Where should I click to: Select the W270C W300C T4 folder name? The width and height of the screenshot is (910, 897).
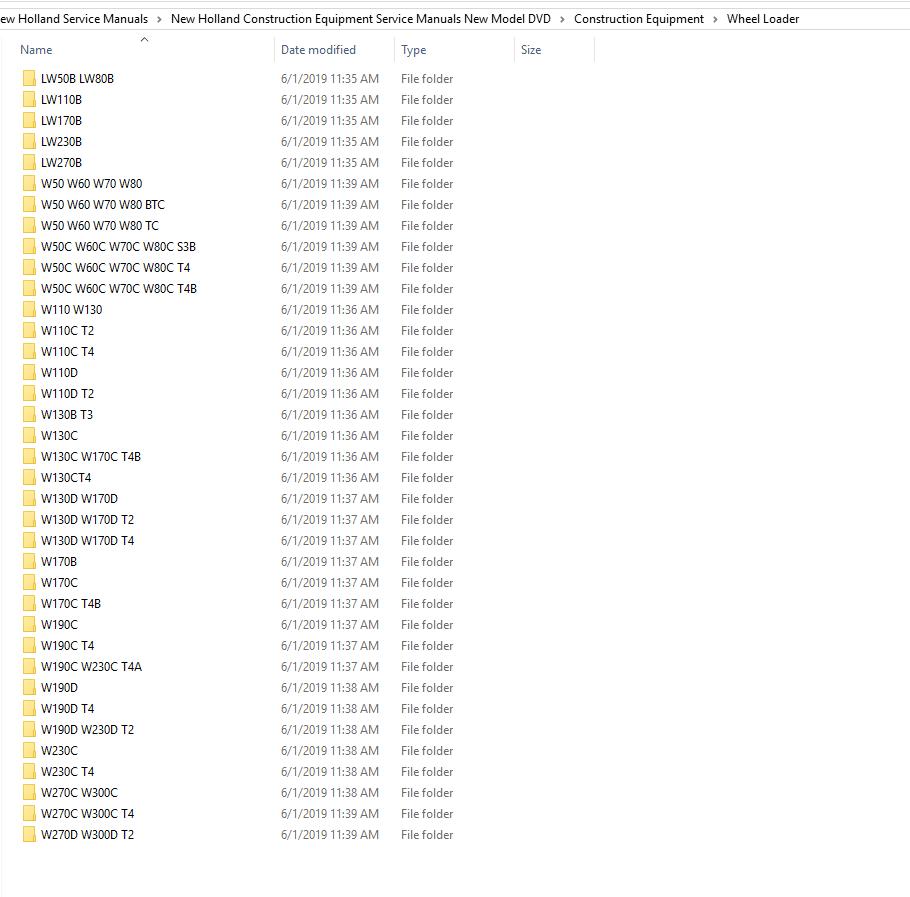[87, 813]
